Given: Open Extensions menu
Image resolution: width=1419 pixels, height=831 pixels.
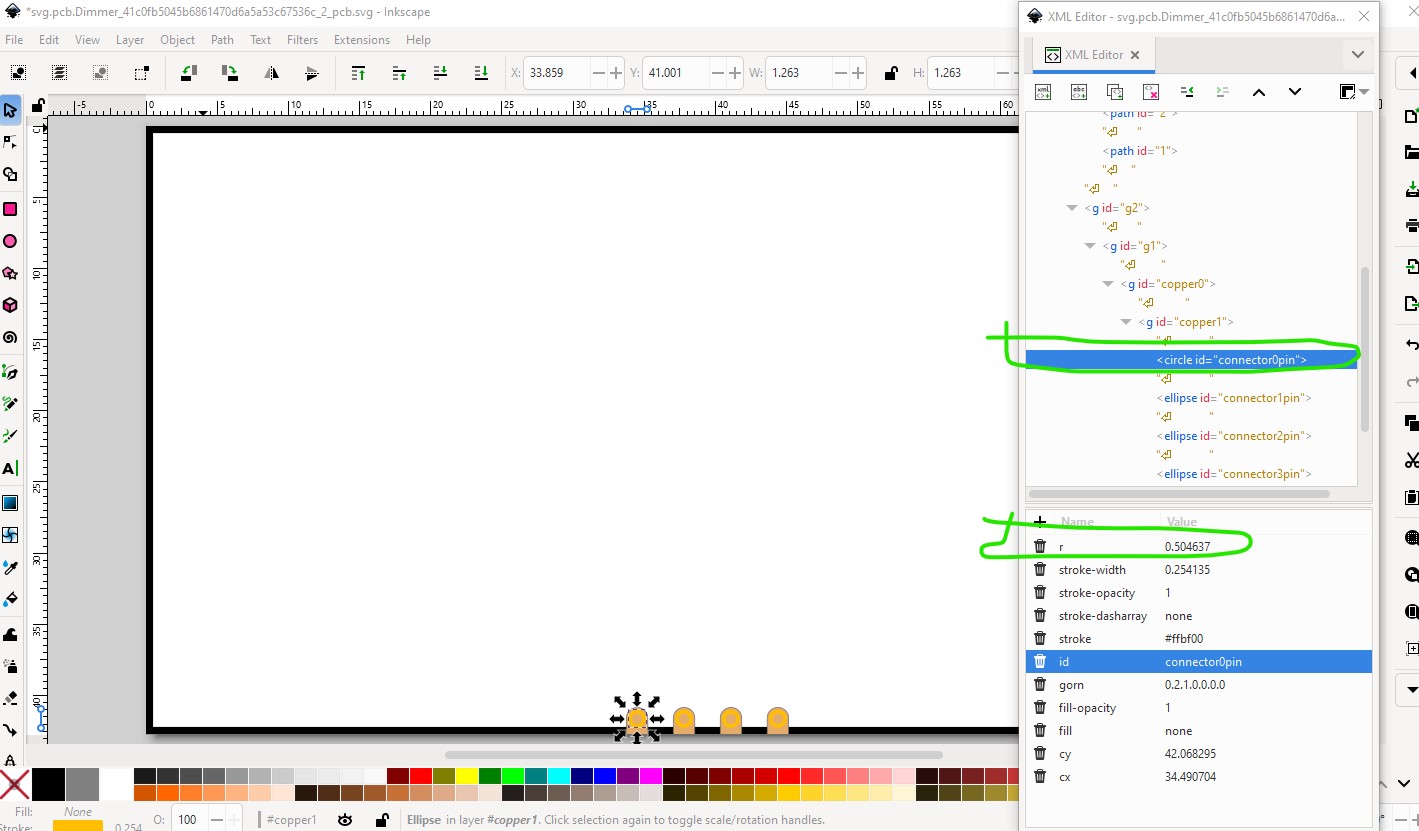Looking at the screenshot, I should (362, 40).
